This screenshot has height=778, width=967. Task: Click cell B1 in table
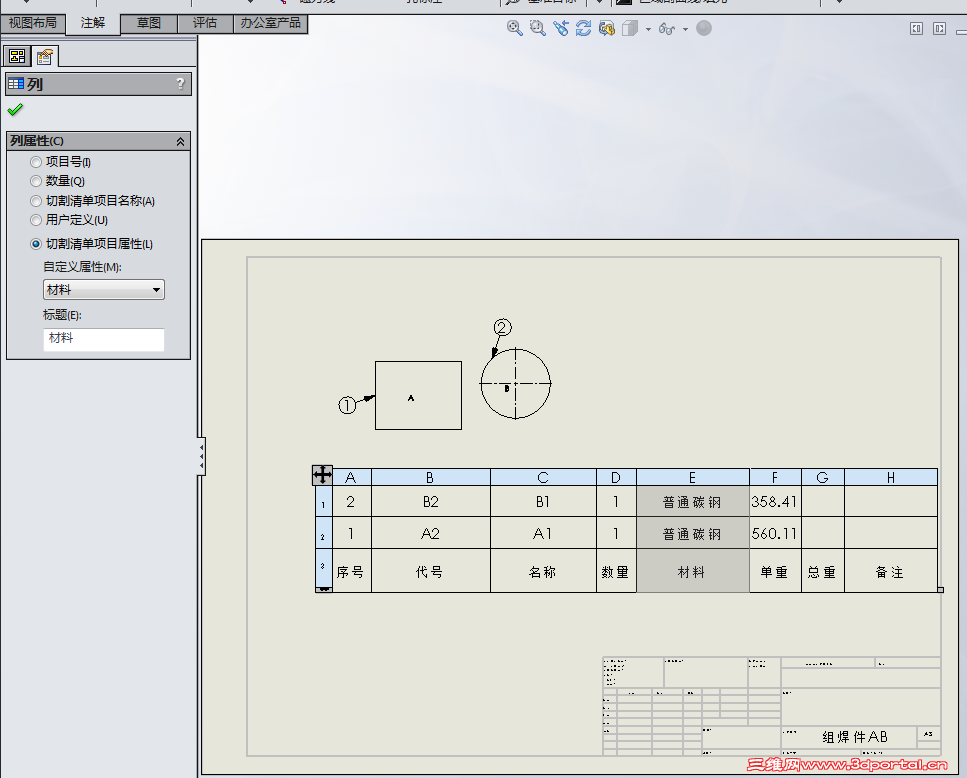point(543,502)
